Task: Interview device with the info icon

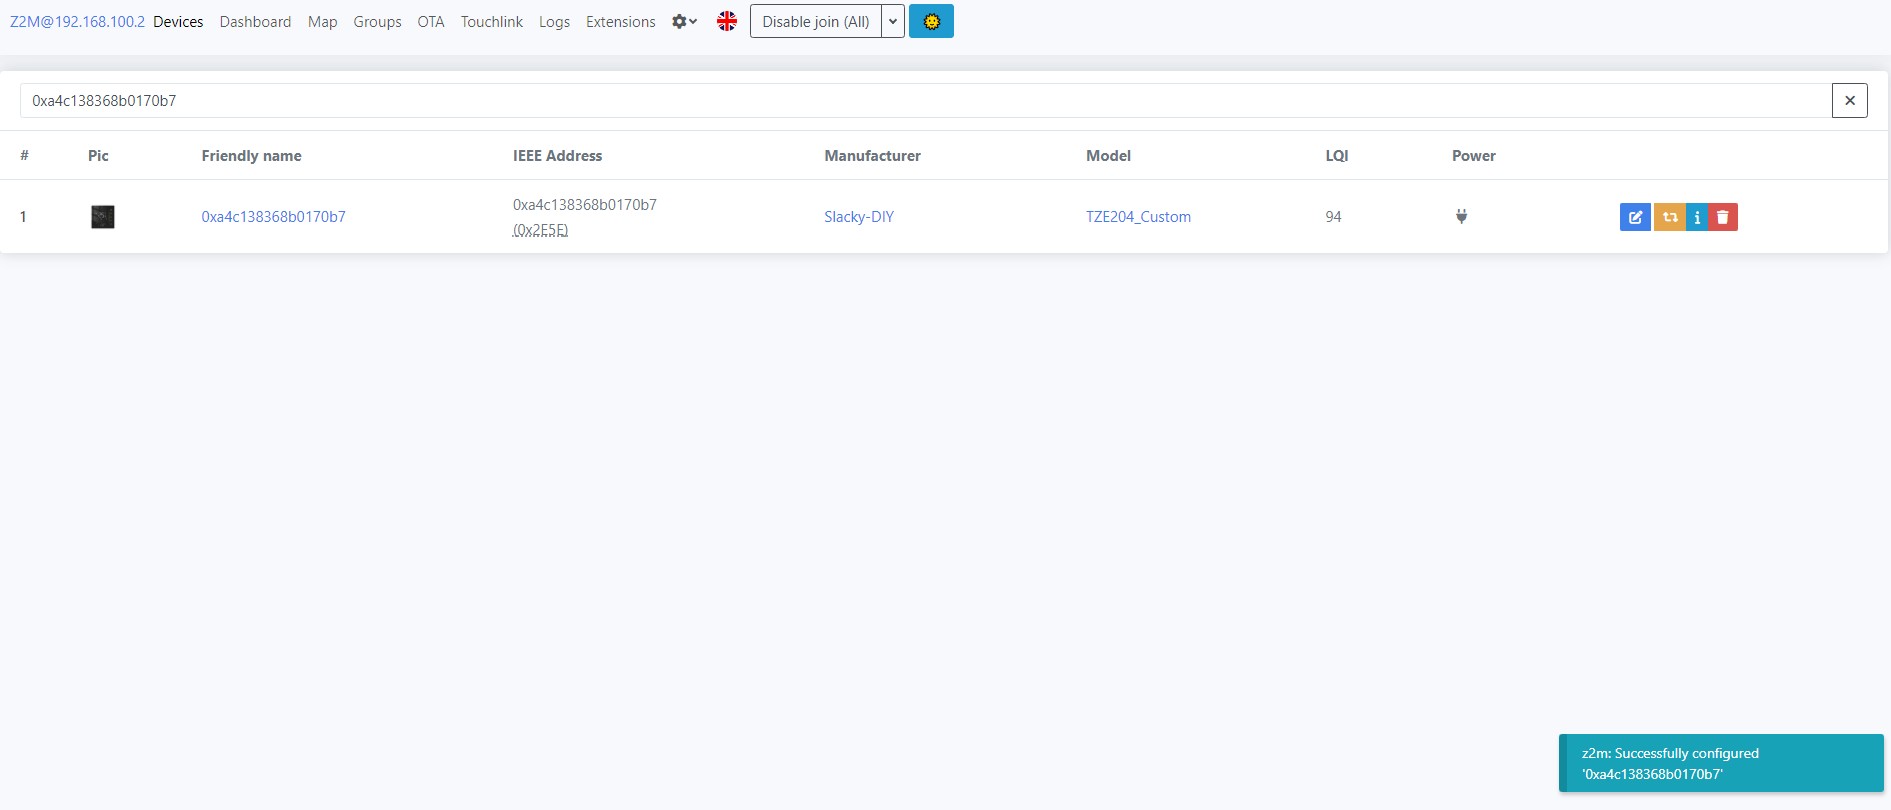Action: (x=1697, y=217)
